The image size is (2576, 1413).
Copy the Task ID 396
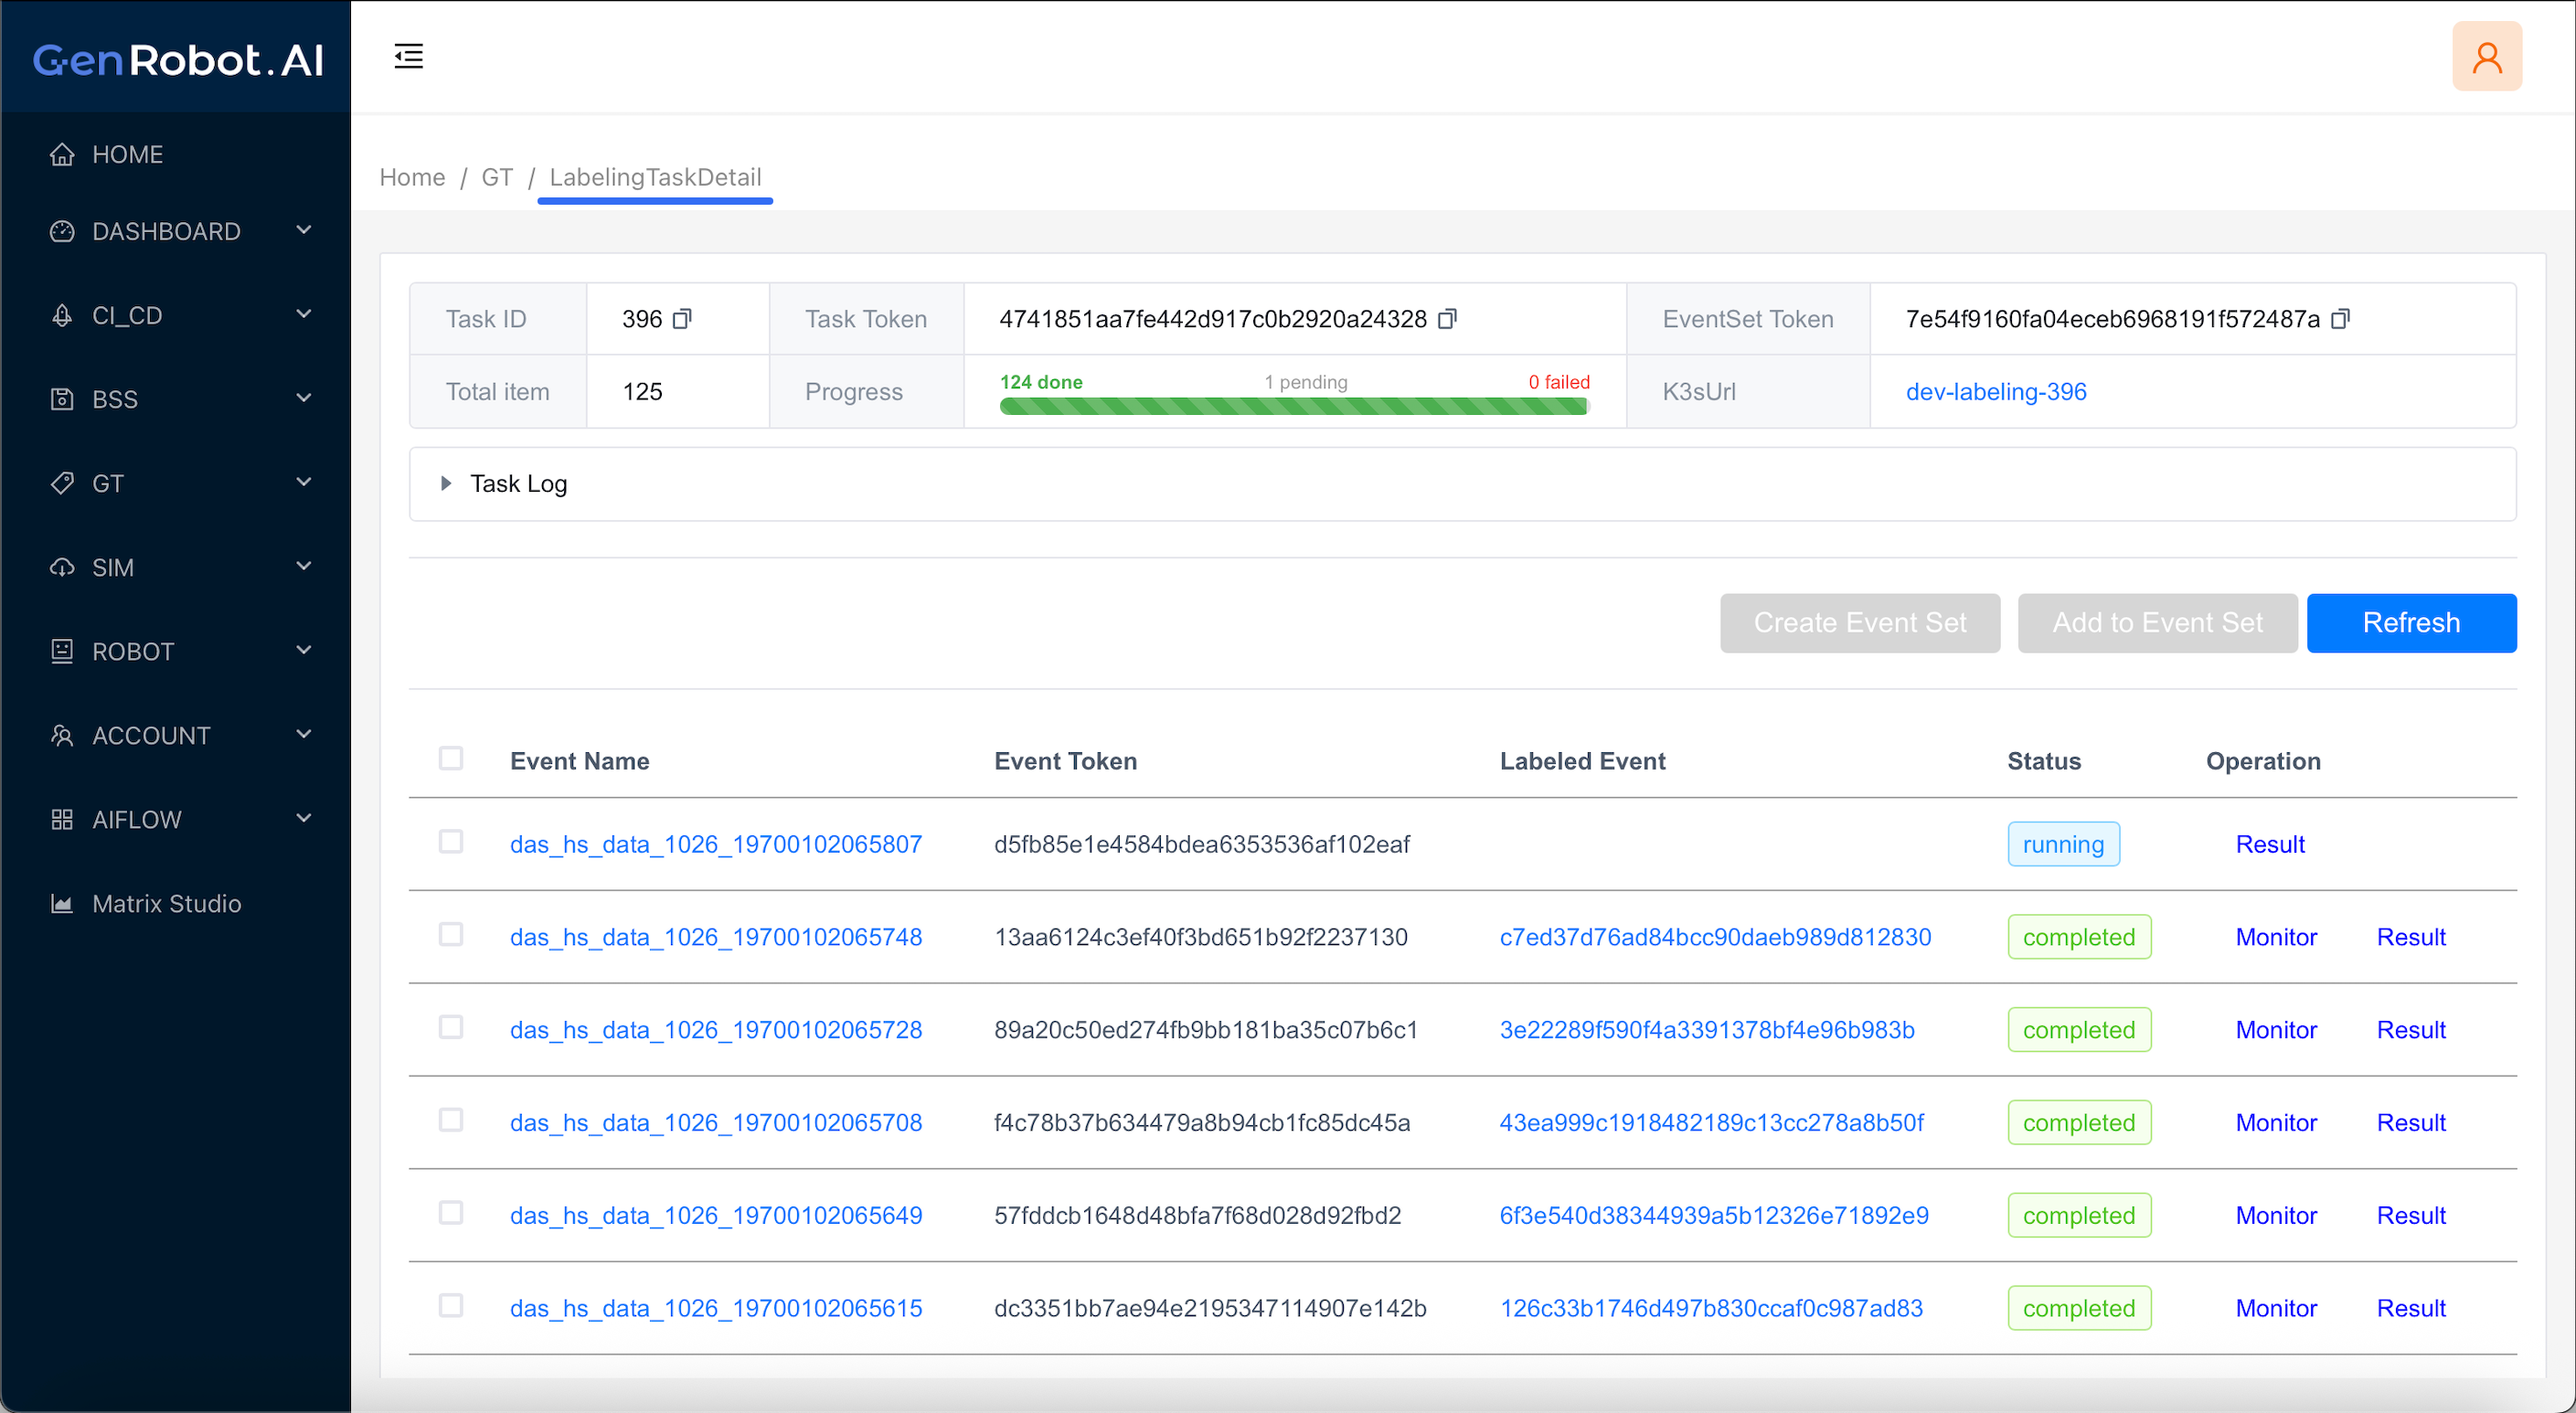pyautogui.click(x=682, y=319)
